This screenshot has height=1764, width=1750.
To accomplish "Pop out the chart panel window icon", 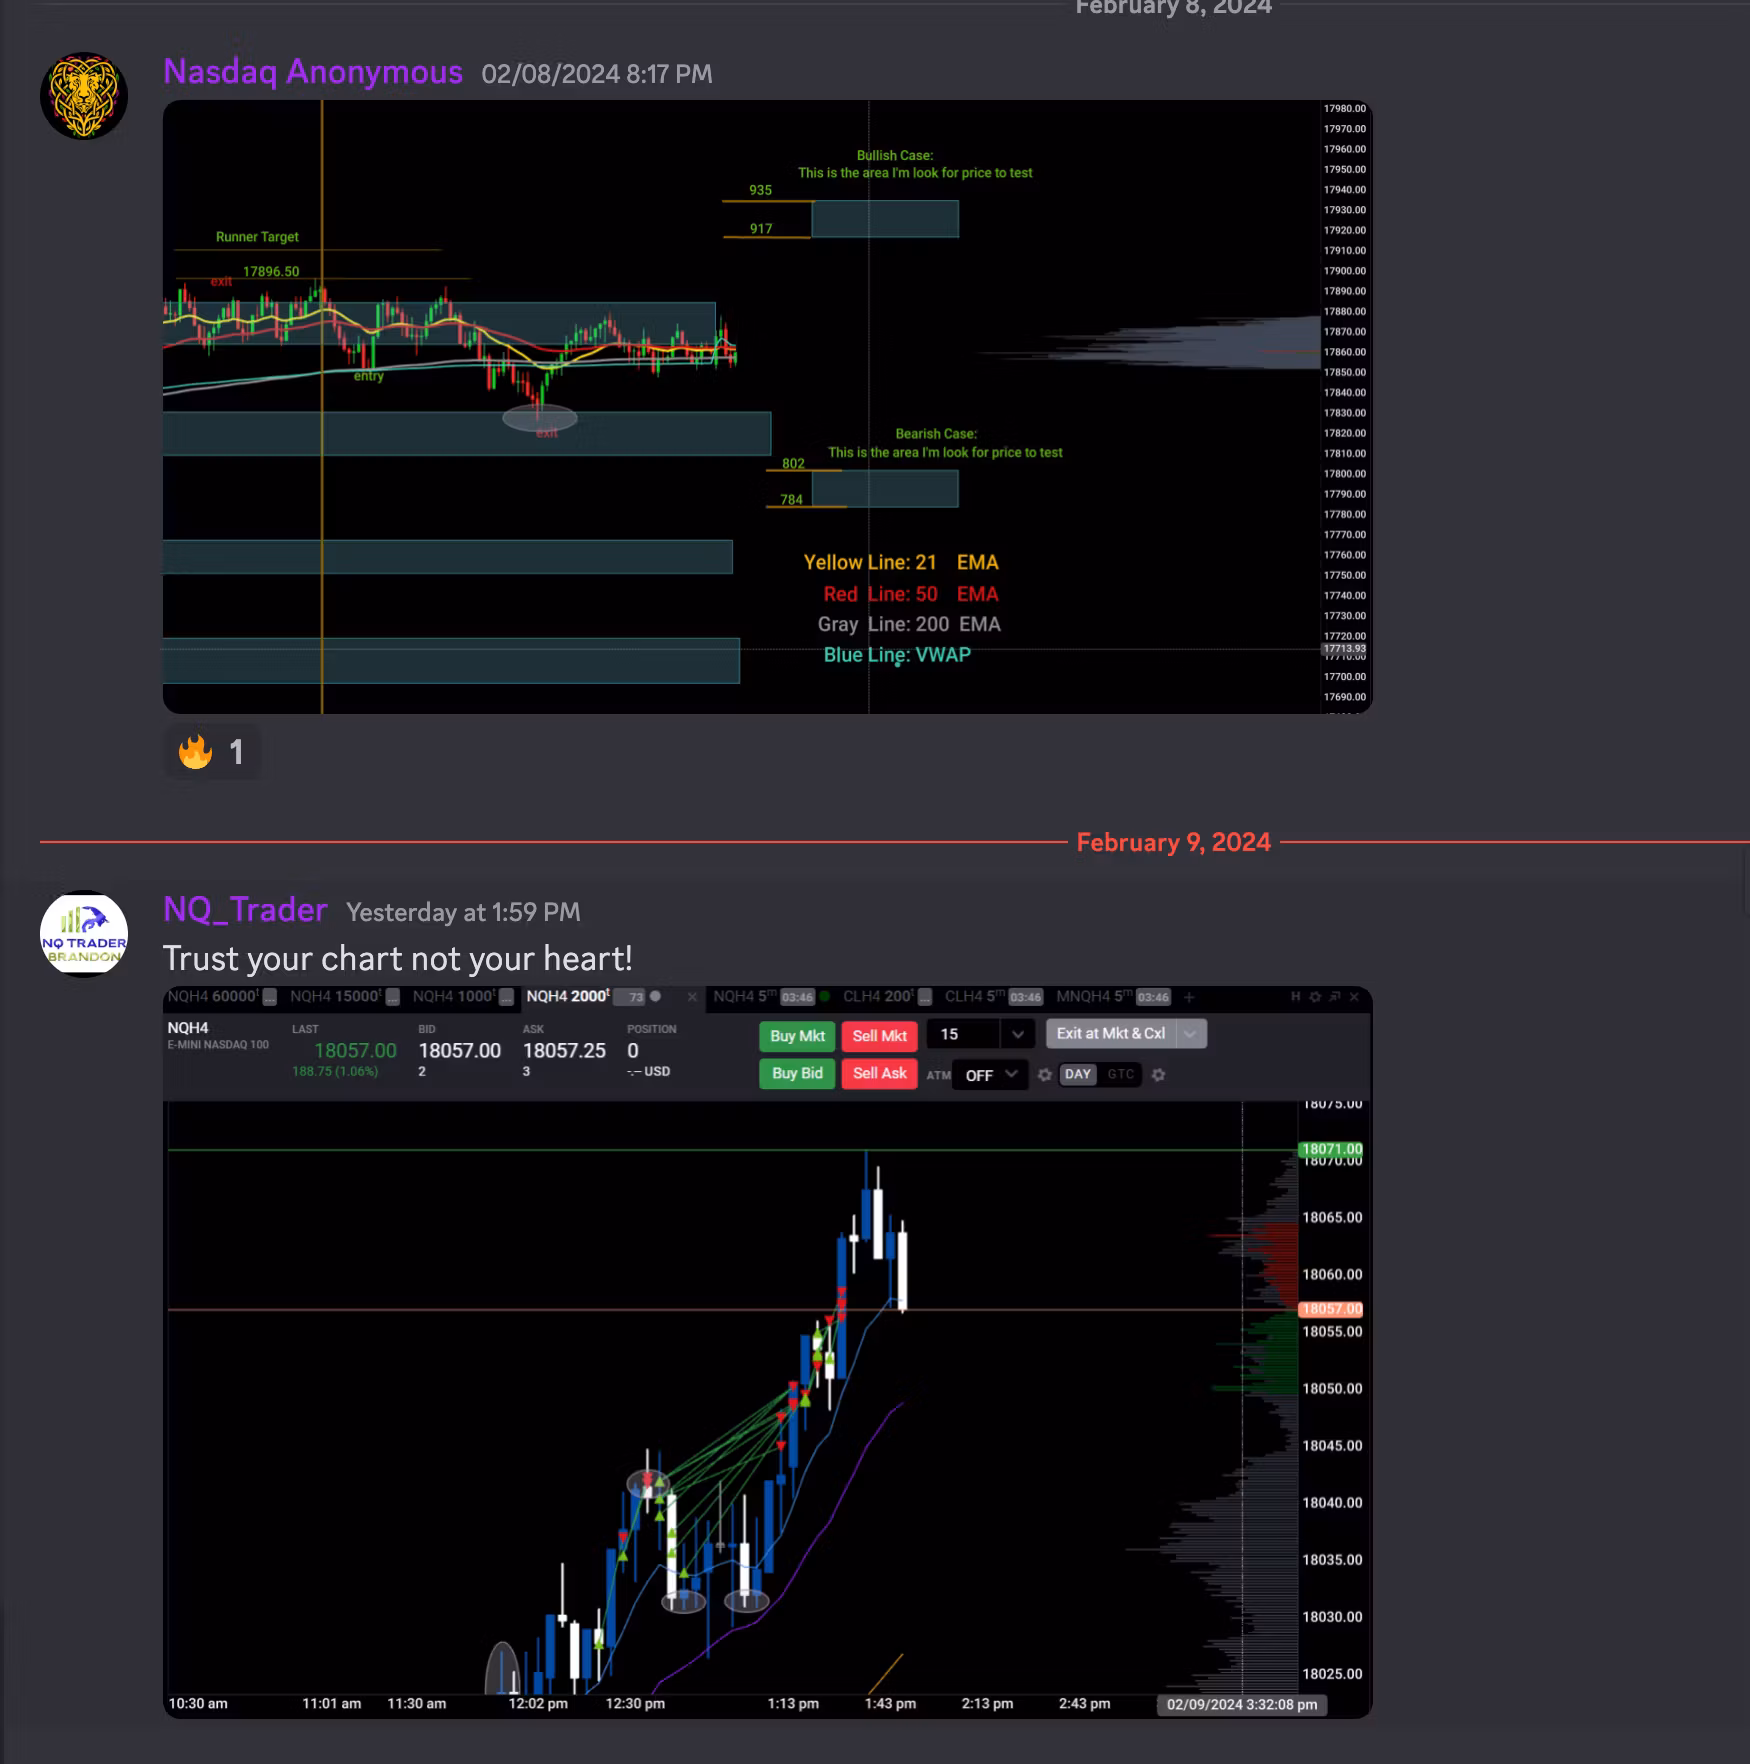I will click(1335, 996).
